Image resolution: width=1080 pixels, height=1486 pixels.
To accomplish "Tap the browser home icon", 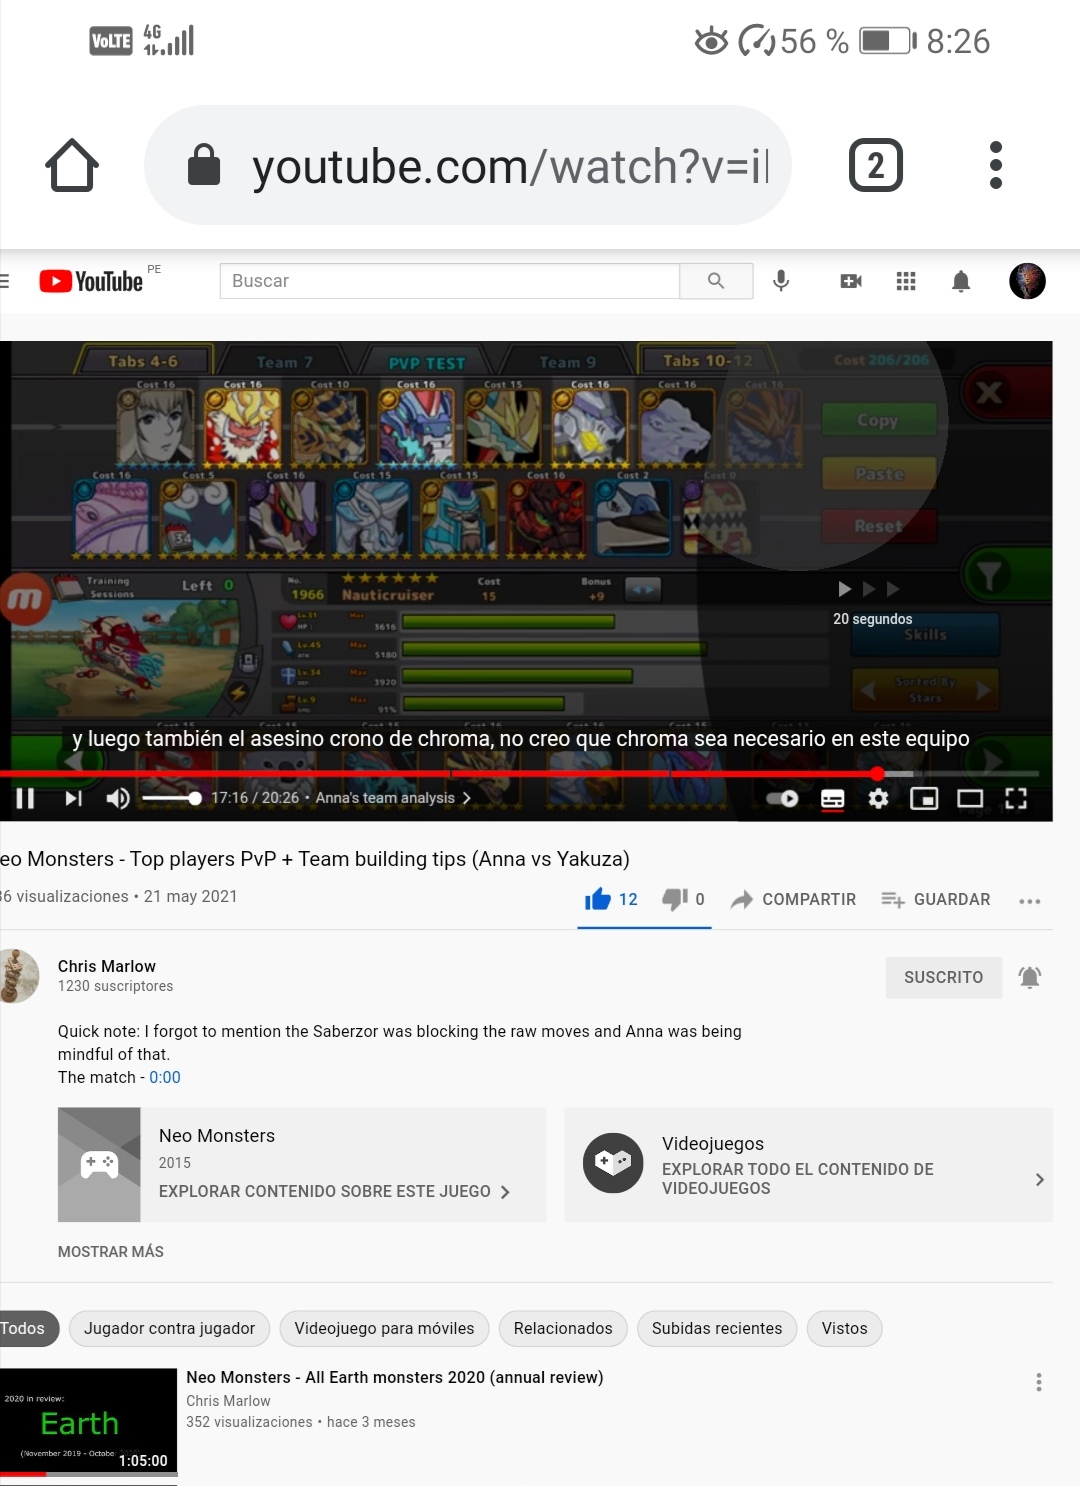I will click(x=72, y=165).
